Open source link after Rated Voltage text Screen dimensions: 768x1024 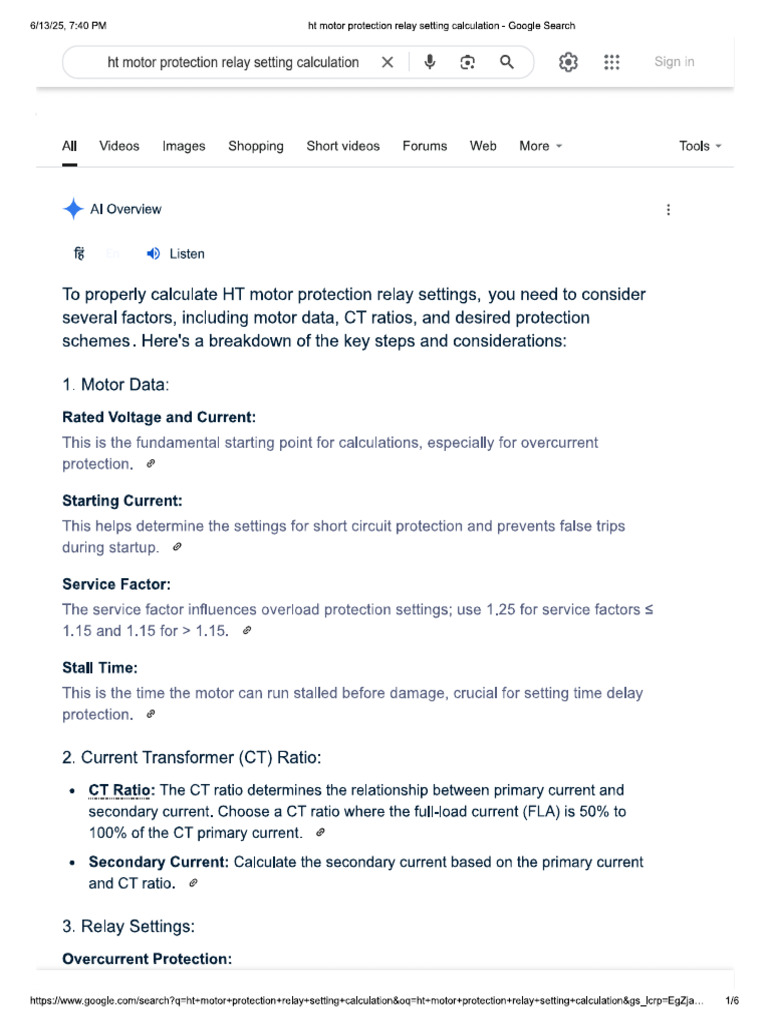tap(151, 464)
